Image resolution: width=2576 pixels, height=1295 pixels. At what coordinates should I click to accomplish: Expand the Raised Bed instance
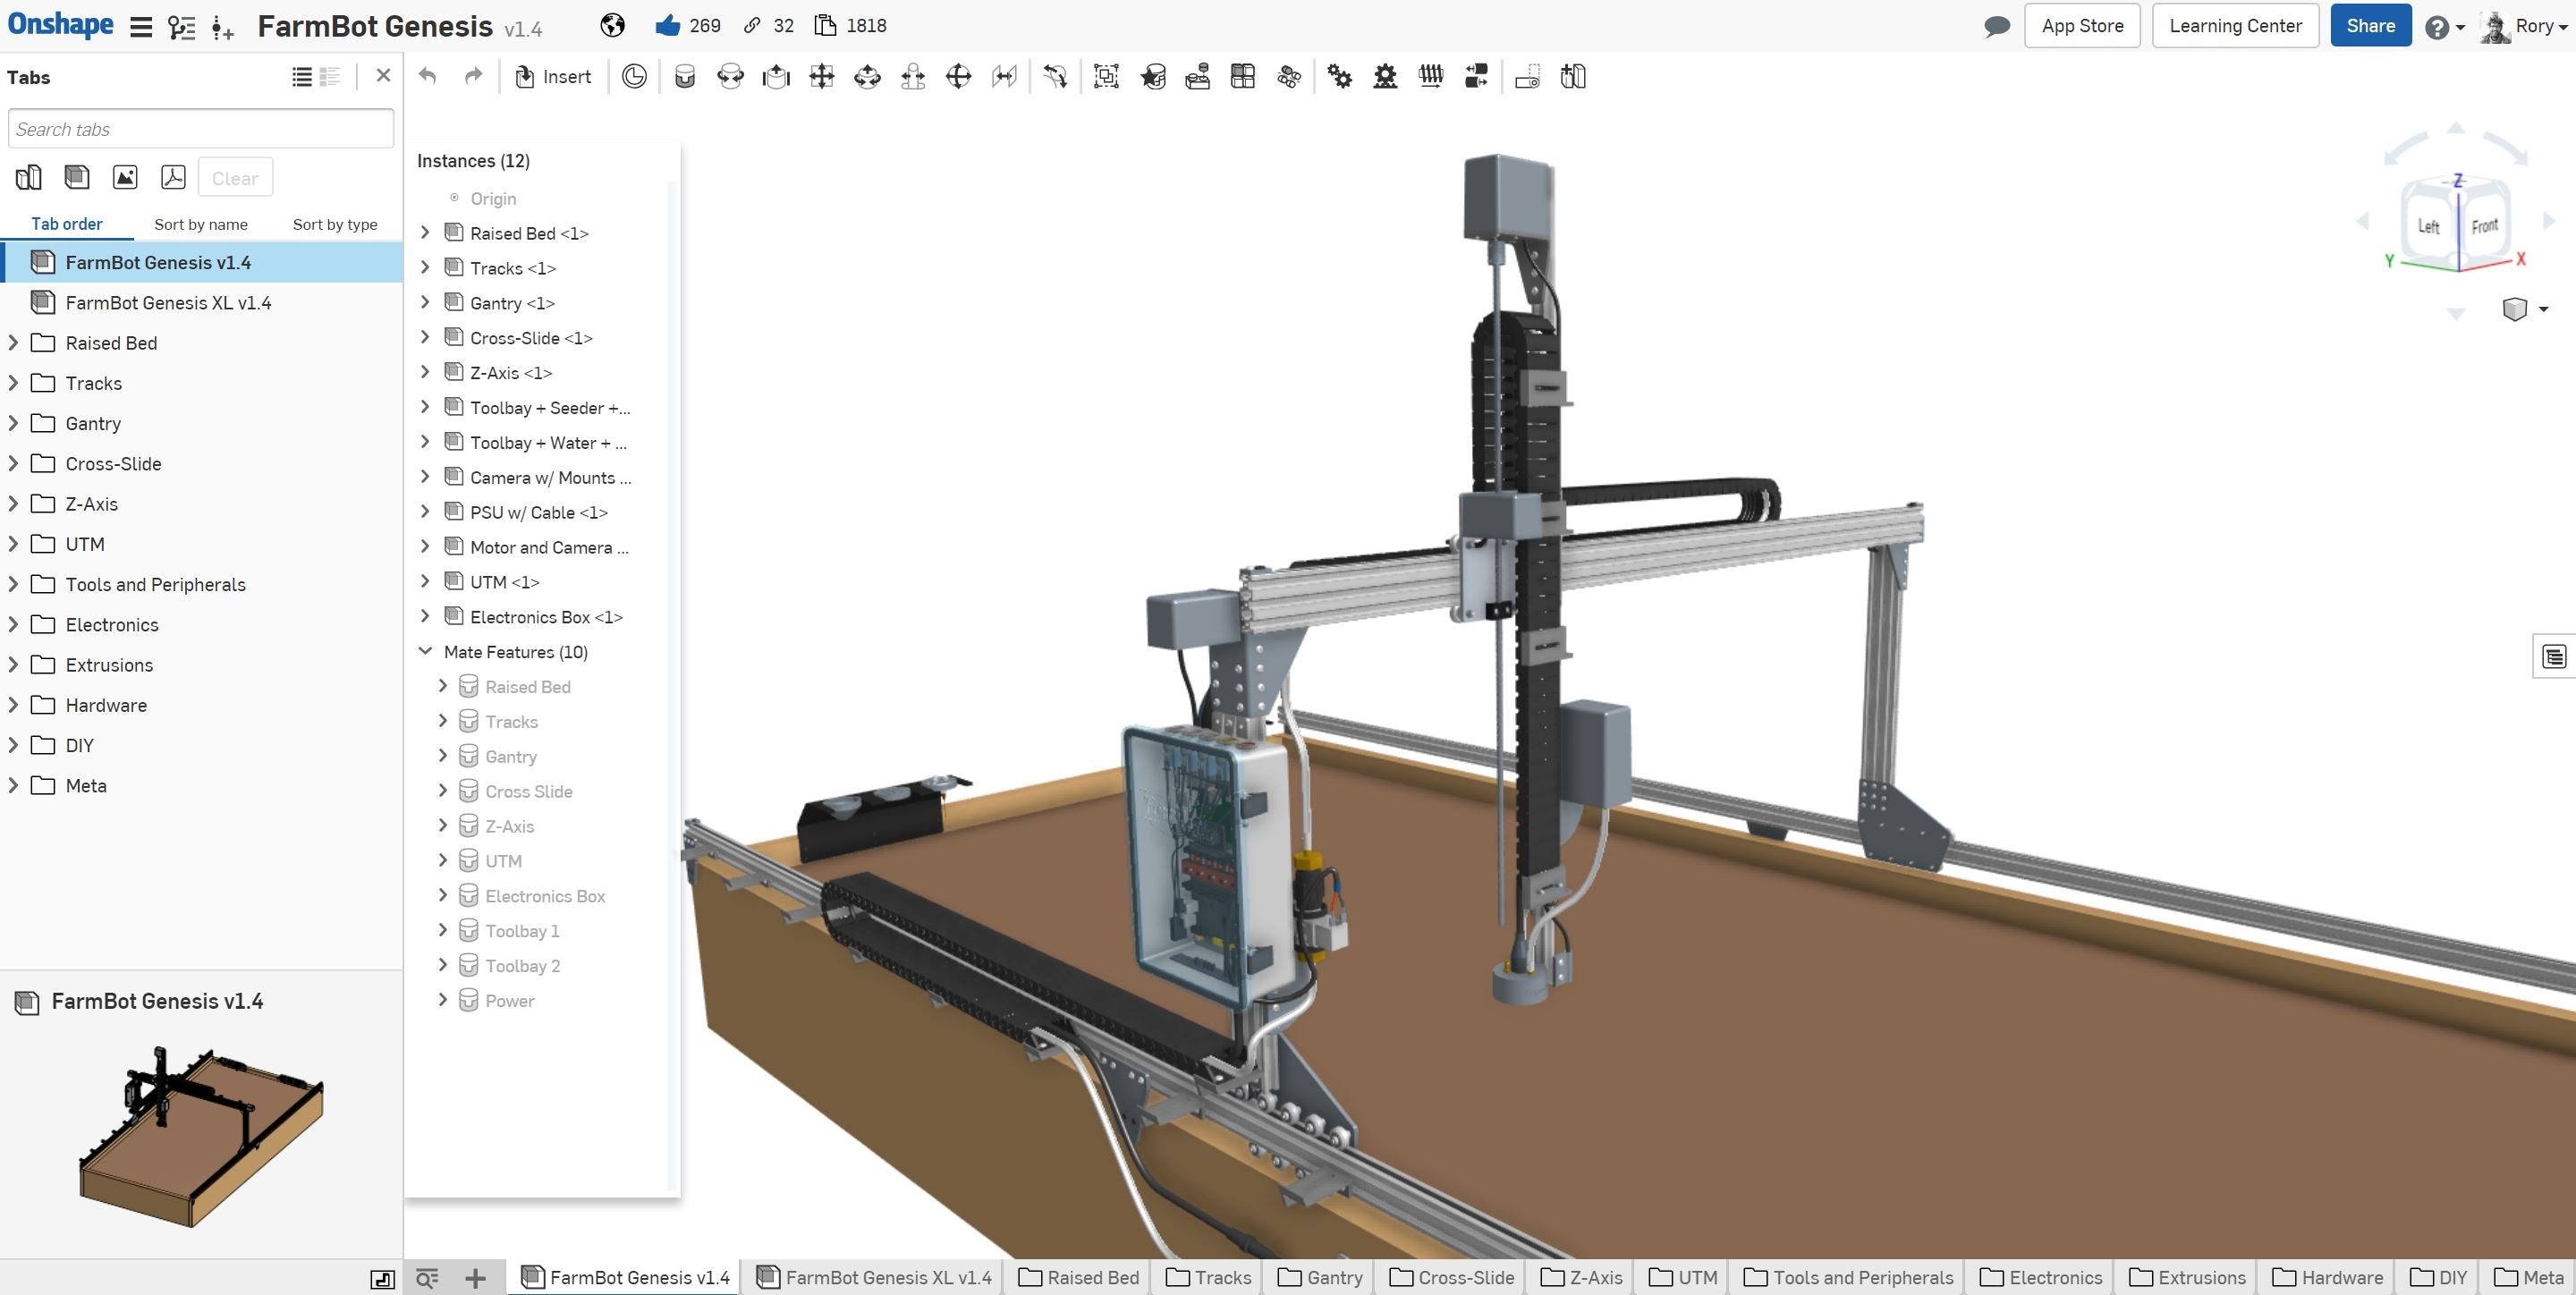[x=424, y=232]
